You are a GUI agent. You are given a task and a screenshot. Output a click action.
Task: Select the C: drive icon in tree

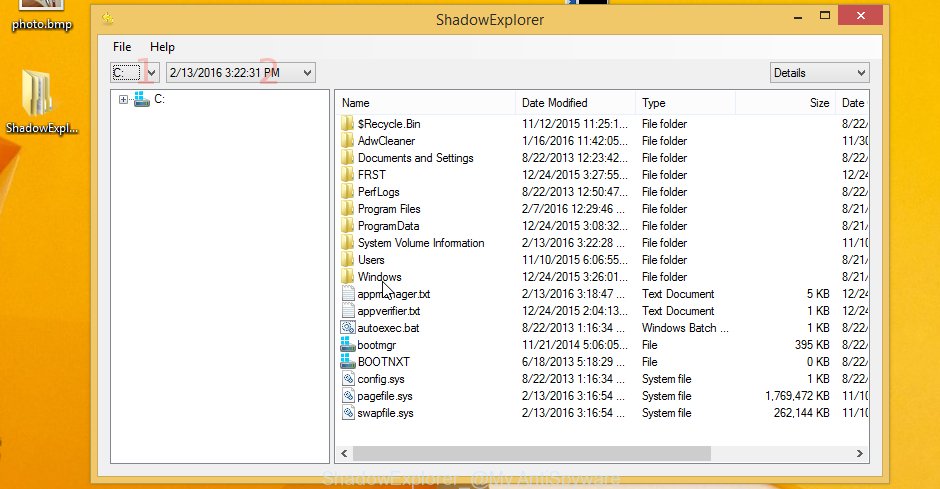(x=141, y=99)
